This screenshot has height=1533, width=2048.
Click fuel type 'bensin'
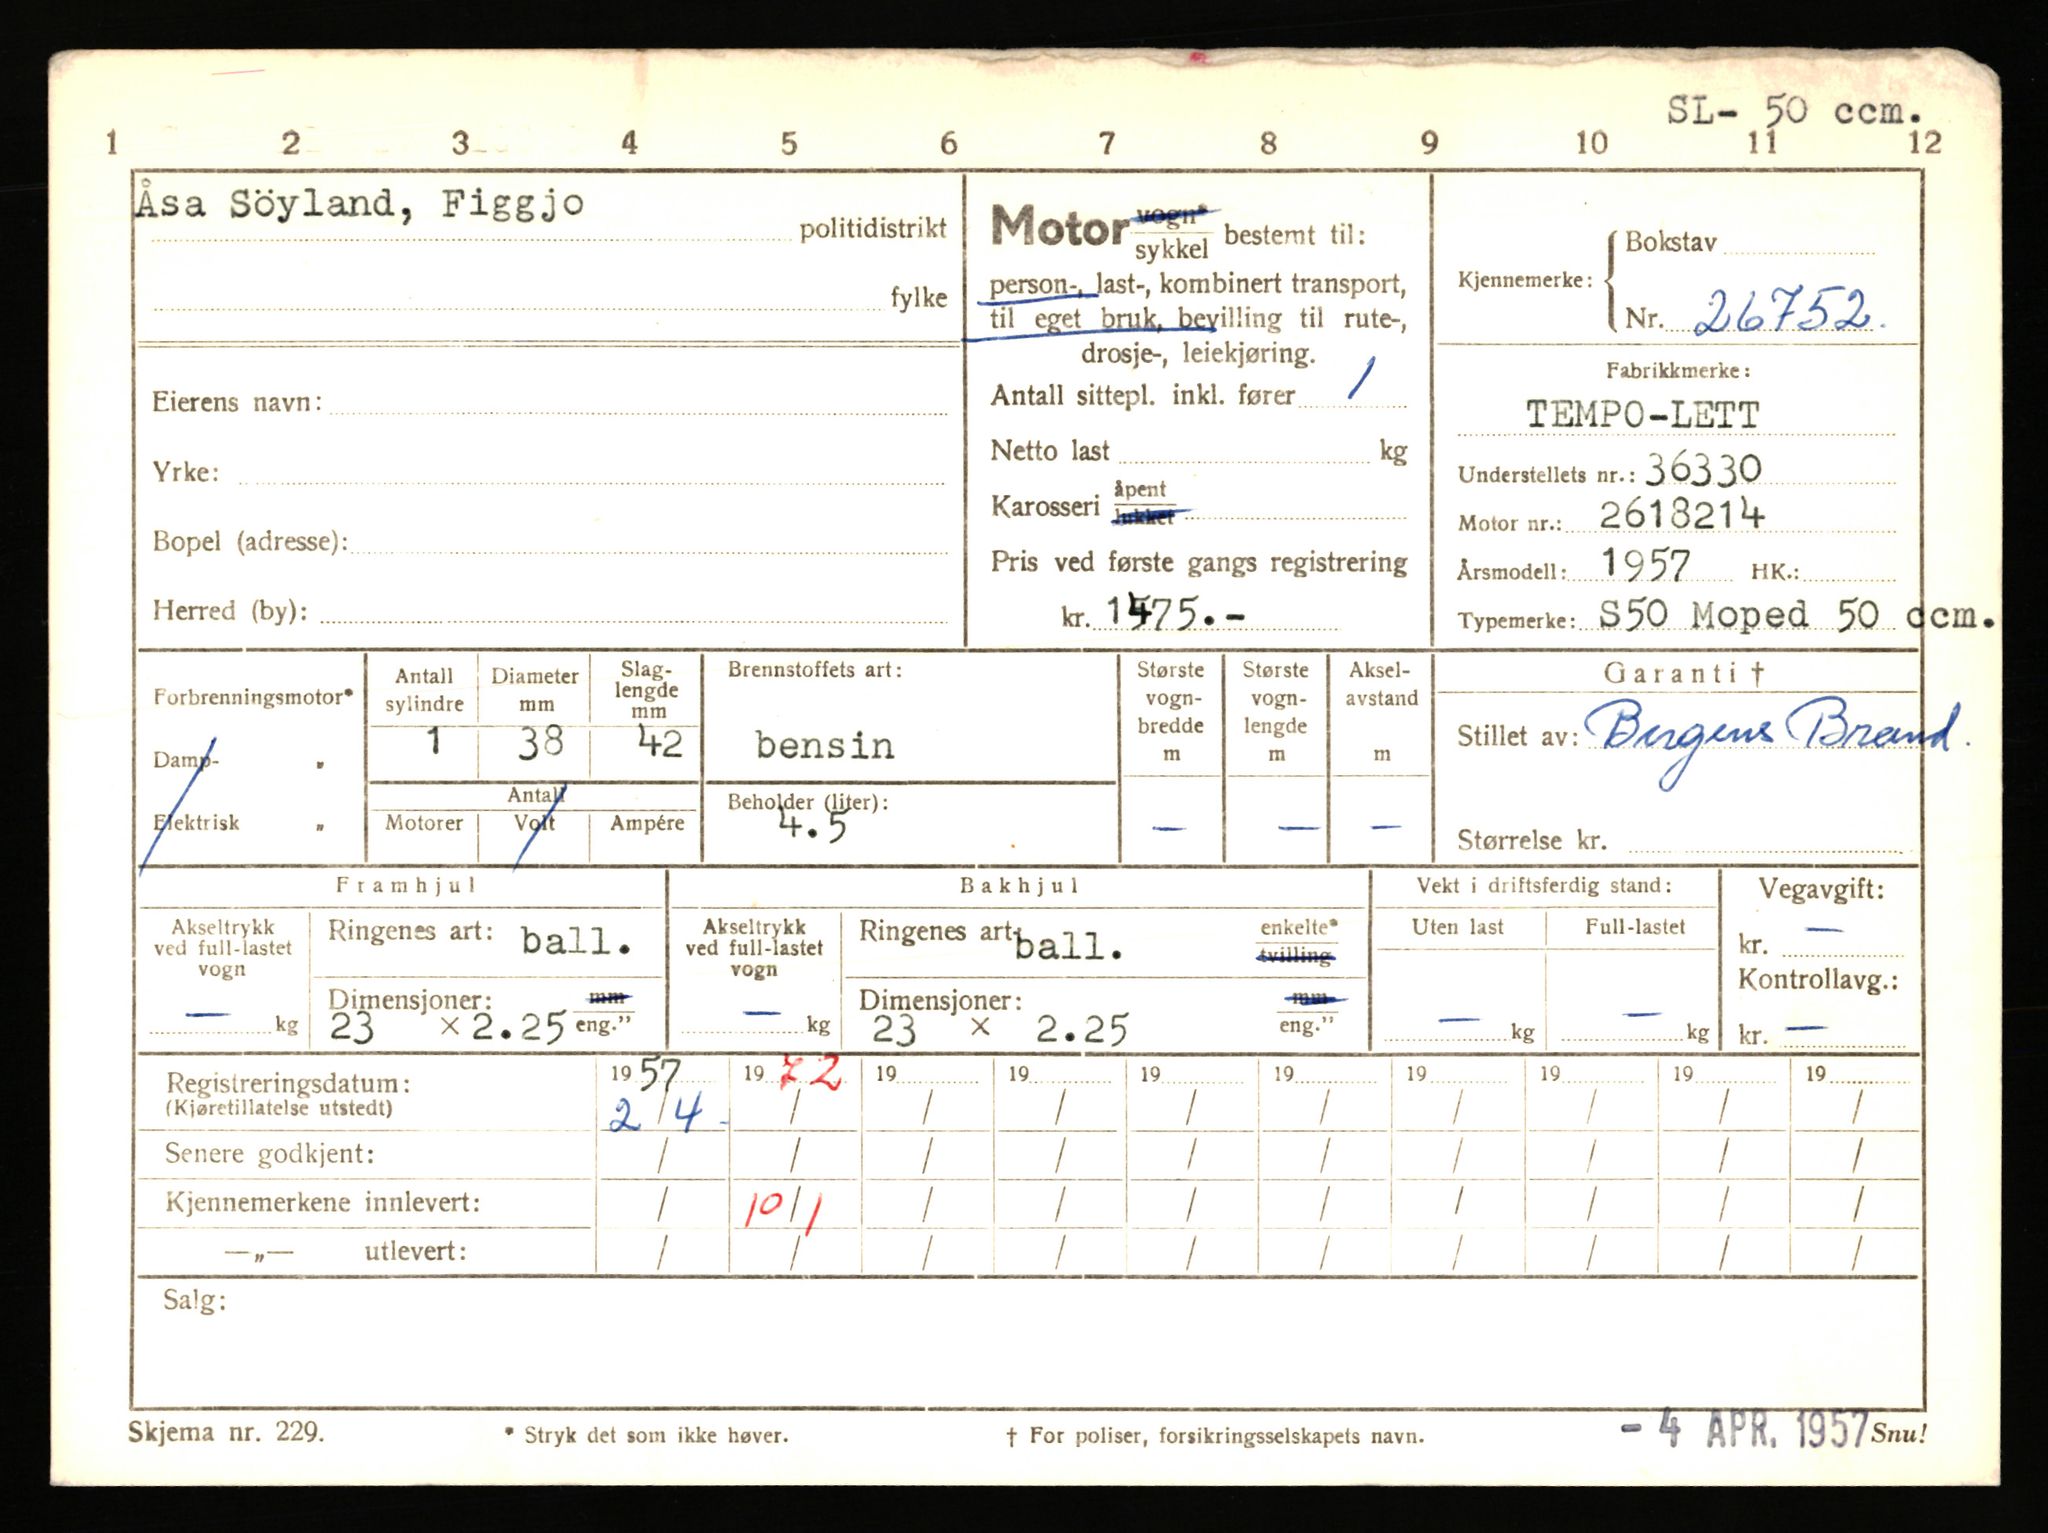point(824,745)
